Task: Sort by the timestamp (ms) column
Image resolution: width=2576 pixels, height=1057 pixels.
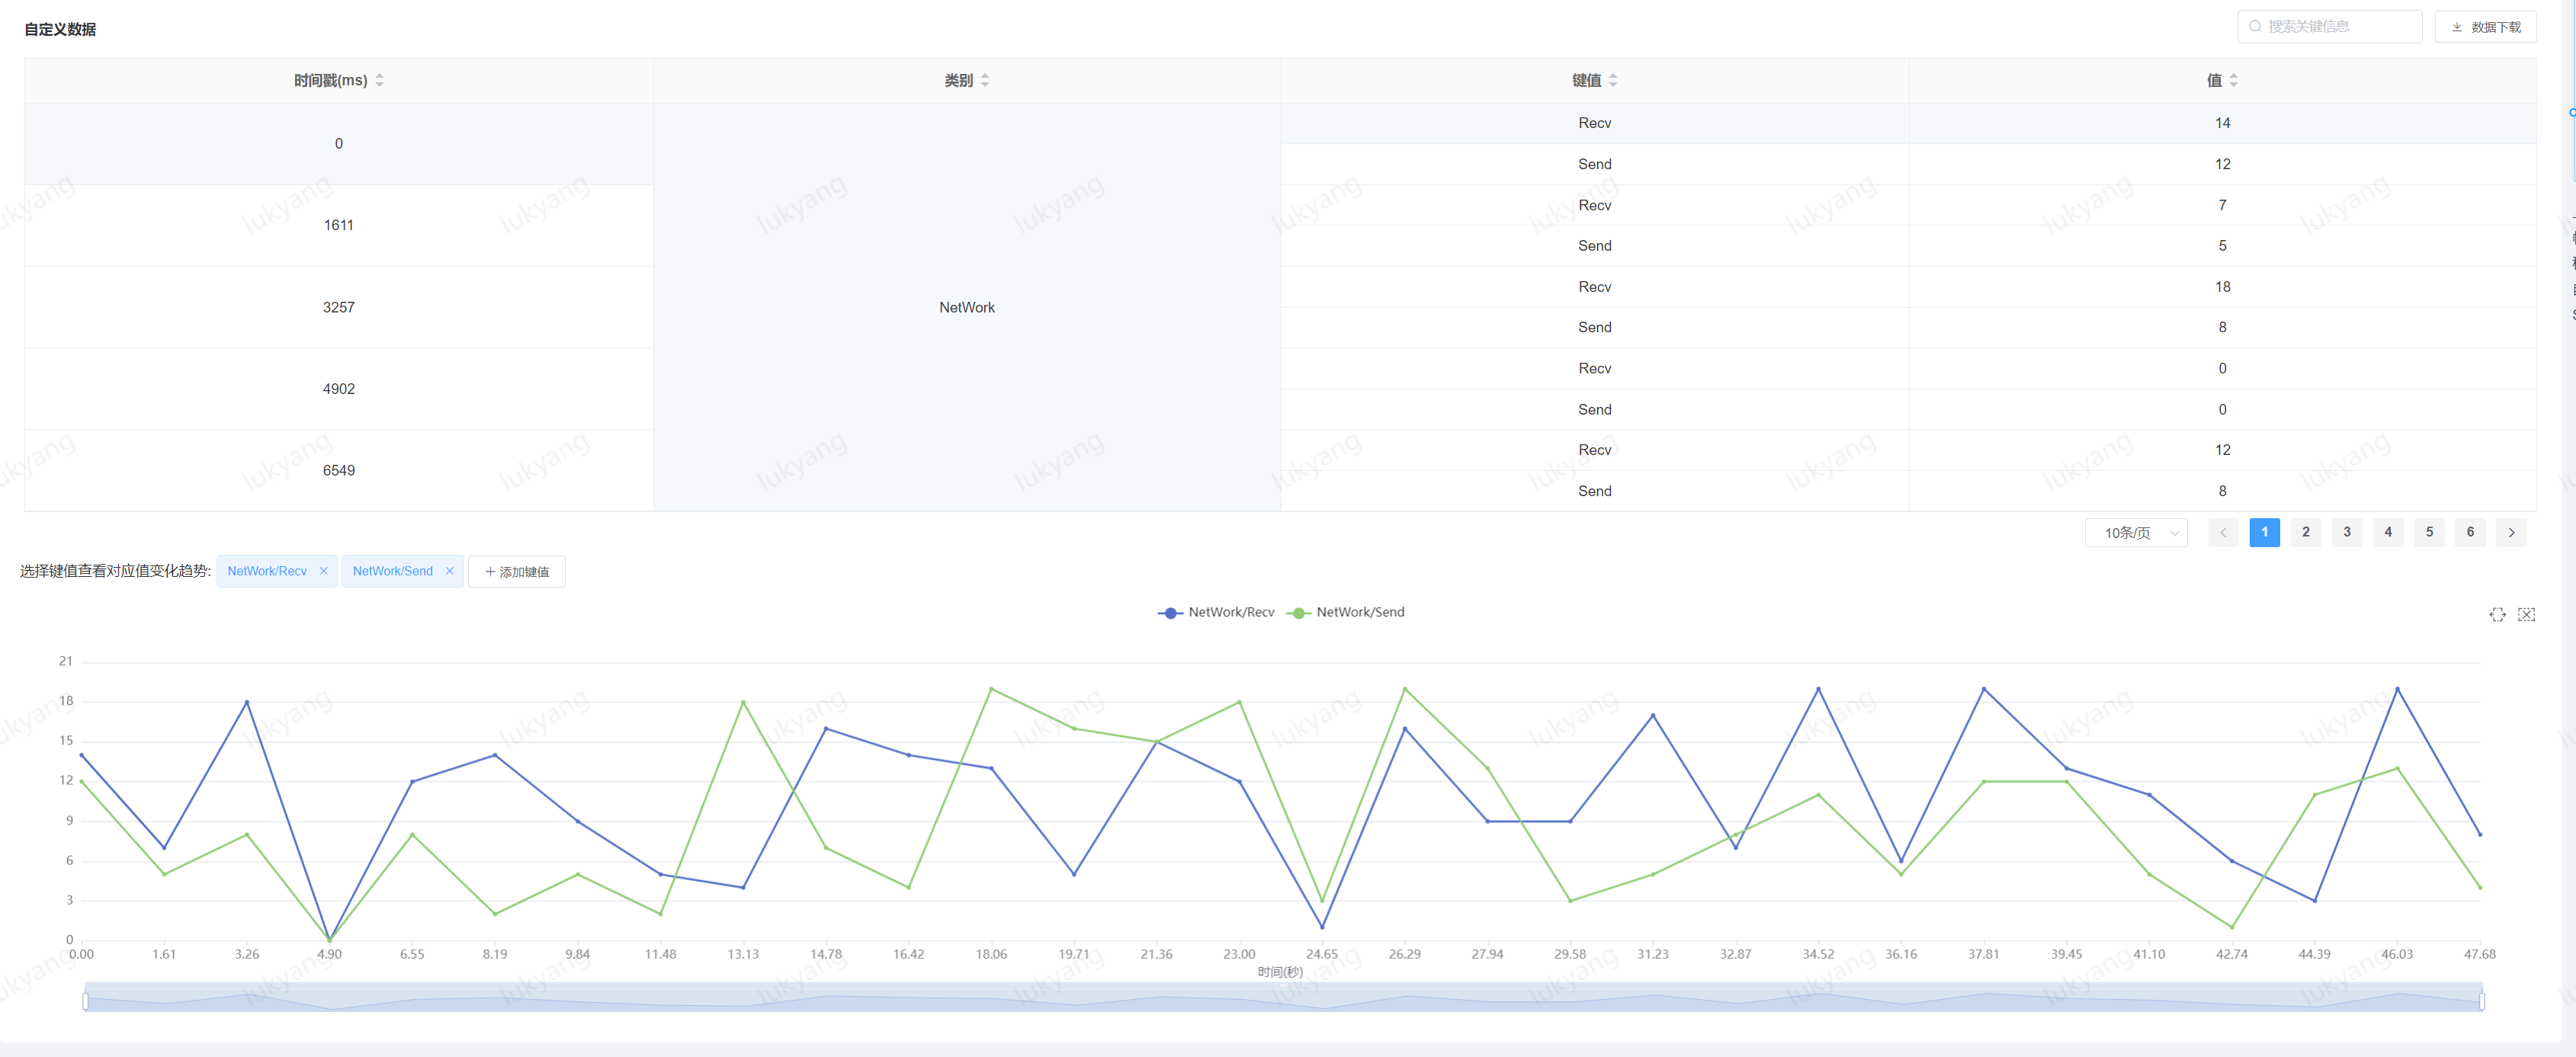Action: point(379,80)
